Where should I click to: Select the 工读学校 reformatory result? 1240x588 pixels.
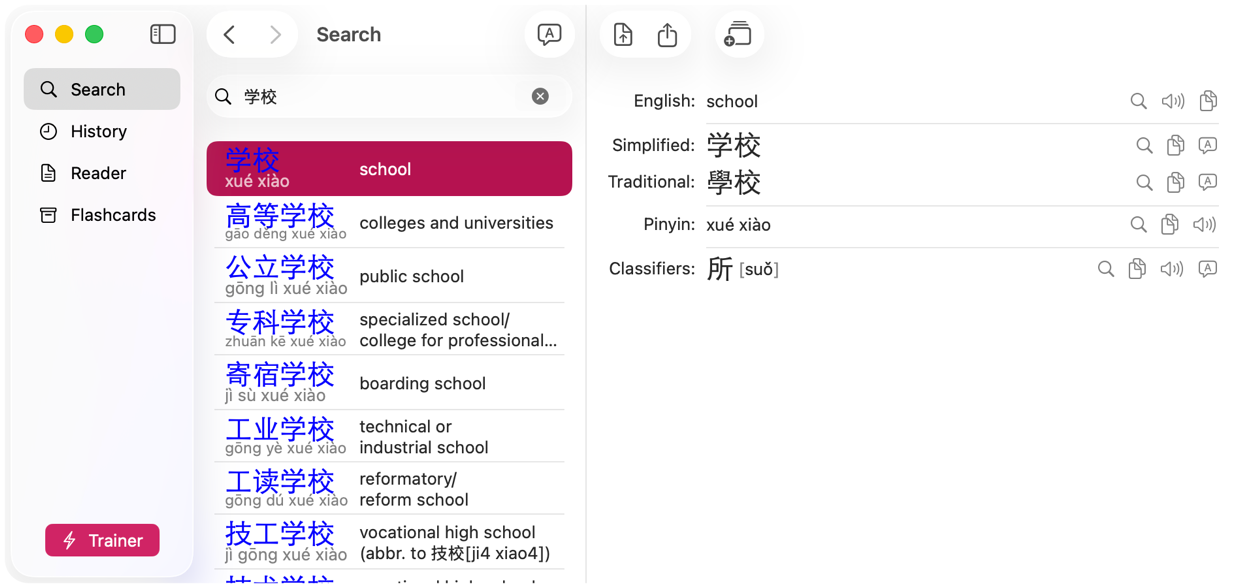389,489
